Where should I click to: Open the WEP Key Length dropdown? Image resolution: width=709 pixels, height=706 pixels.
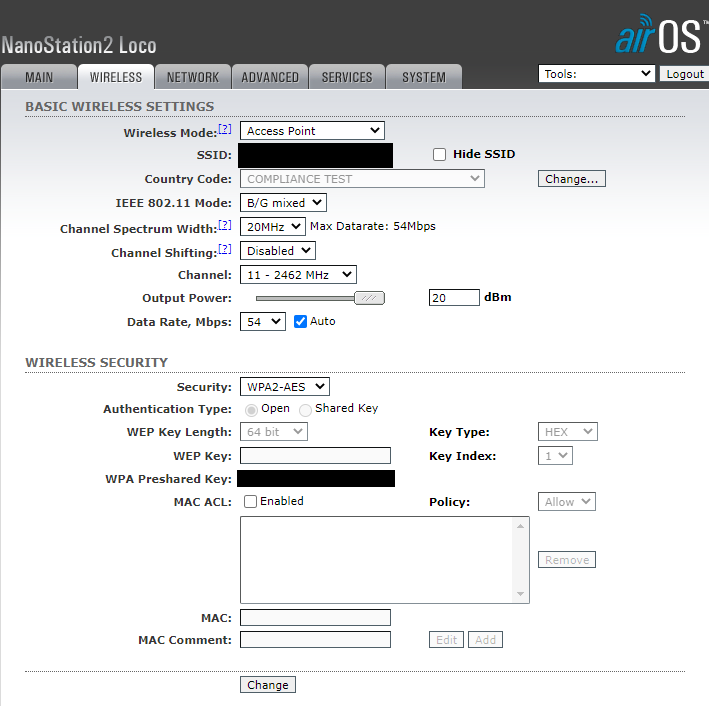(x=274, y=431)
